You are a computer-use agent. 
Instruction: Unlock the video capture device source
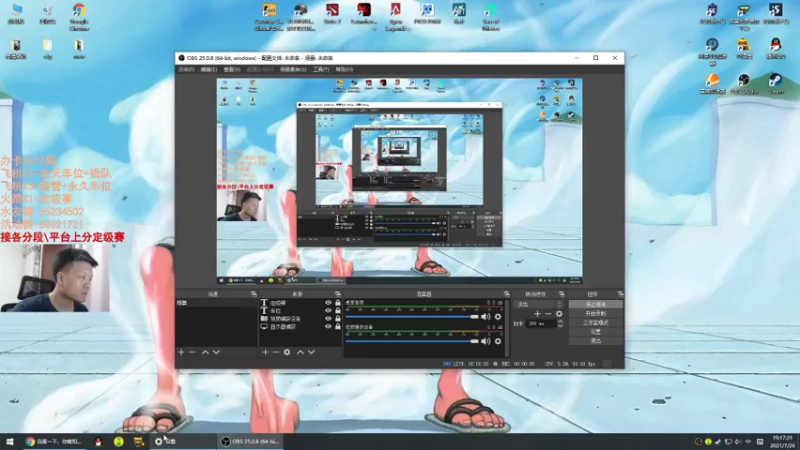(338, 318)
